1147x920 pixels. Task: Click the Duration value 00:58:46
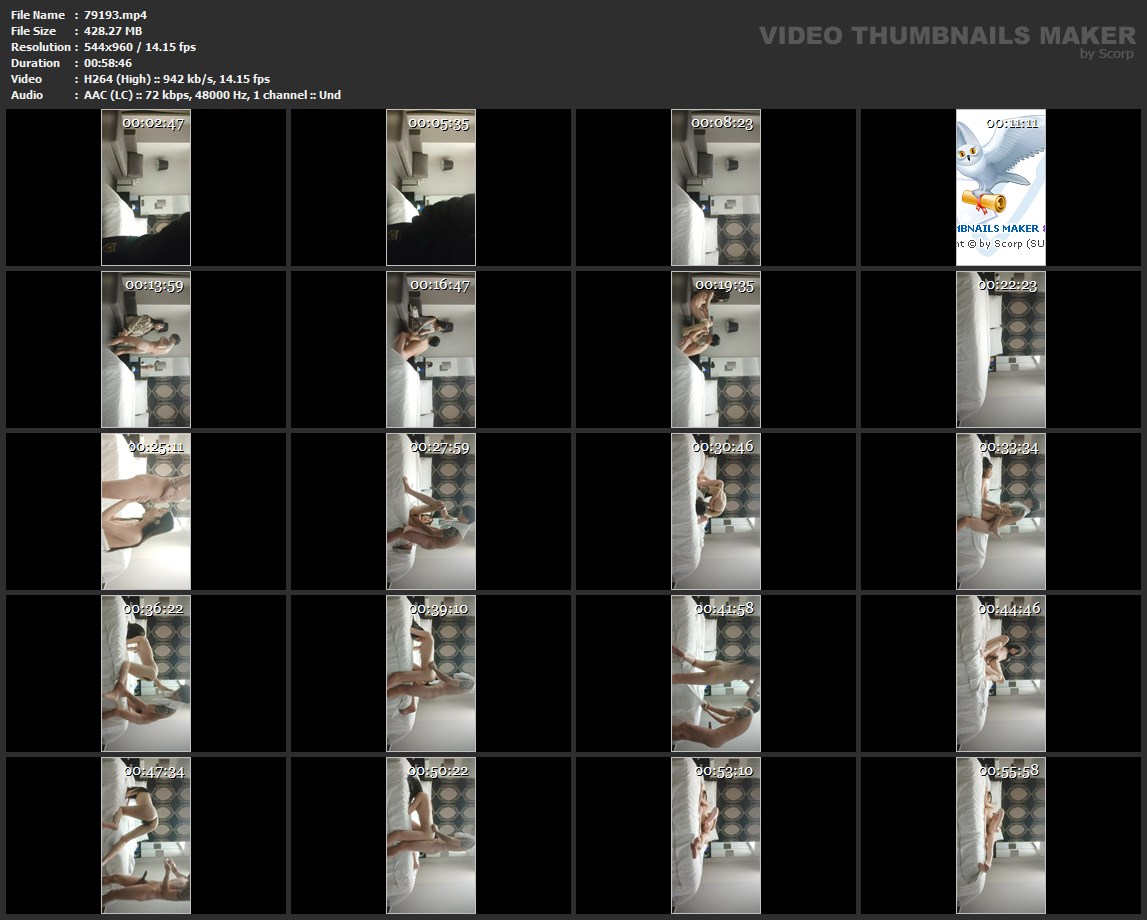click(108, 63)
